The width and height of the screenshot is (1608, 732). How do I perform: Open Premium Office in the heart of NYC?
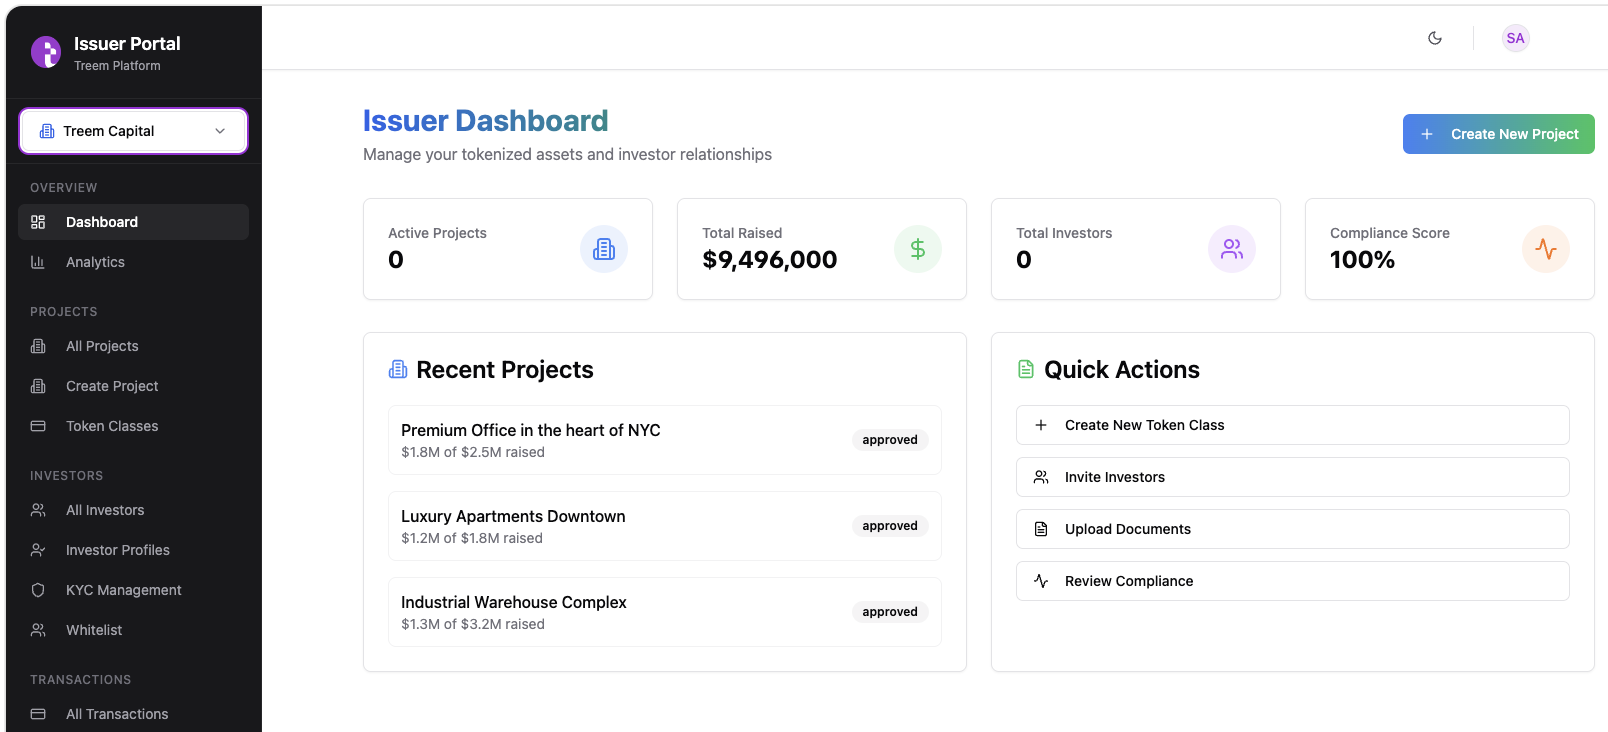click(665, 440)
